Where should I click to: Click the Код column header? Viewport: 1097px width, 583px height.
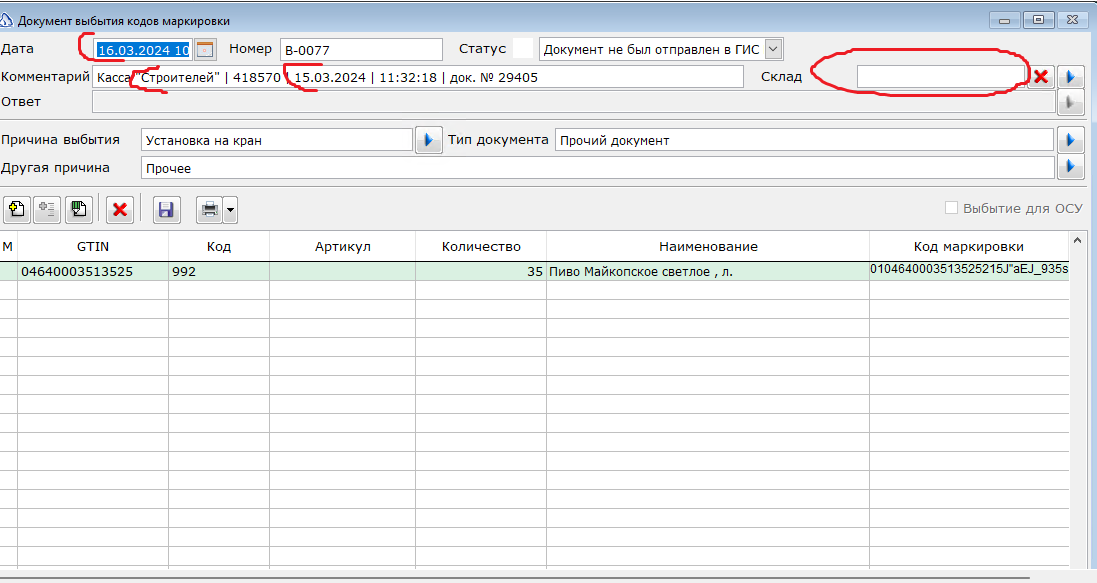pos(219,246)
